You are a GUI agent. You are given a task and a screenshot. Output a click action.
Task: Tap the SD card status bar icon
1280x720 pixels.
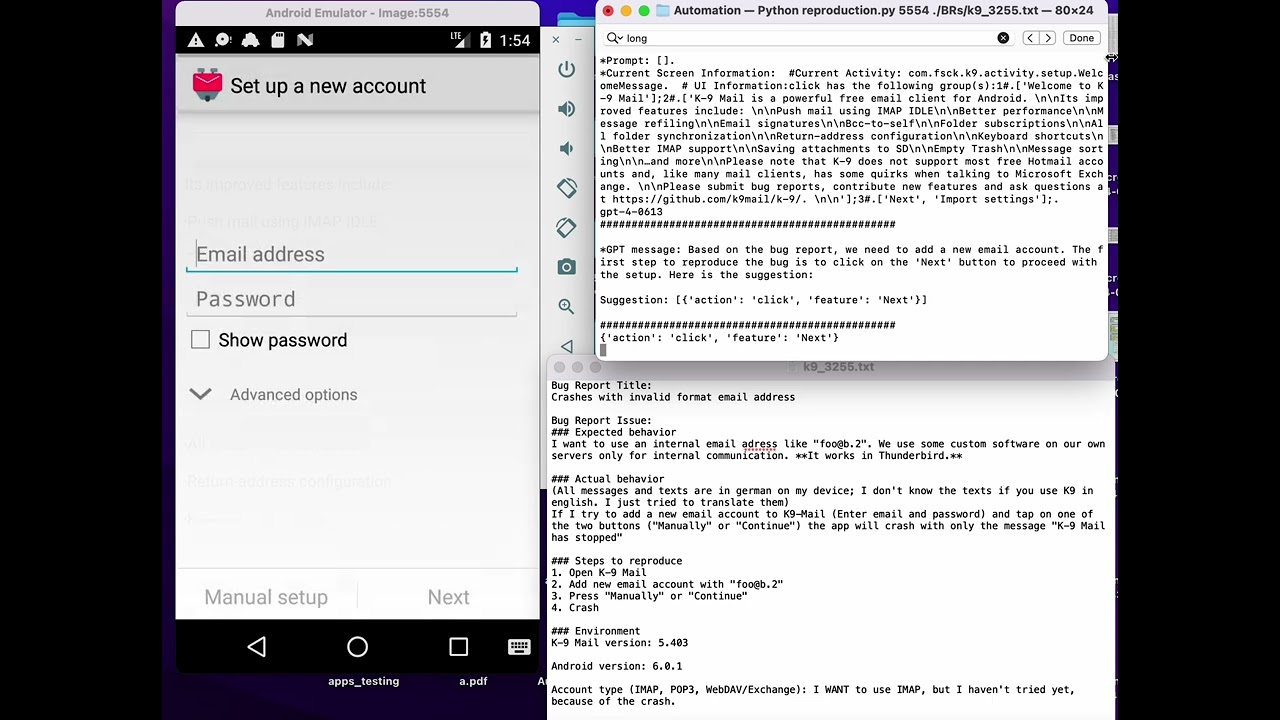pyautogui.click(x=278, y=40)
